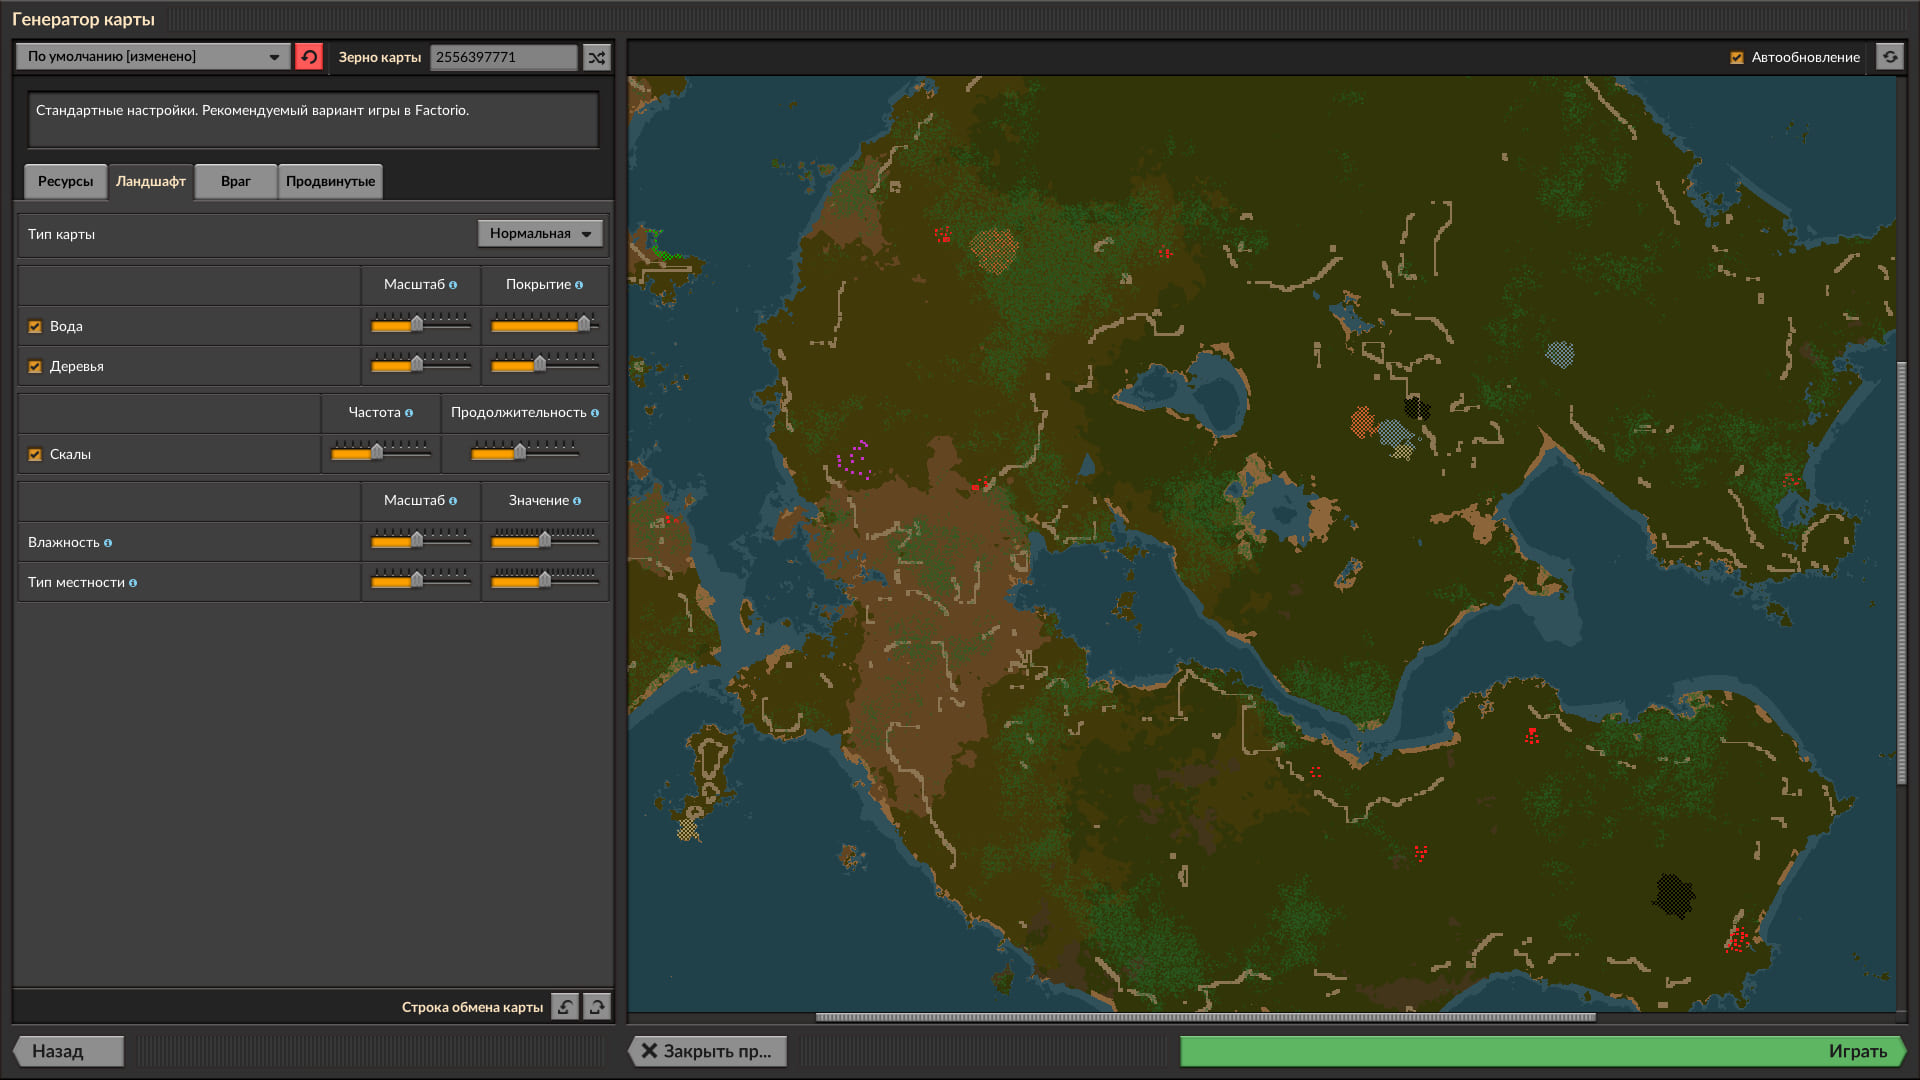Screen dimensions: 1920x1080
Task: Randomize the map seed with shuffle icon
Action: [597, 57]
